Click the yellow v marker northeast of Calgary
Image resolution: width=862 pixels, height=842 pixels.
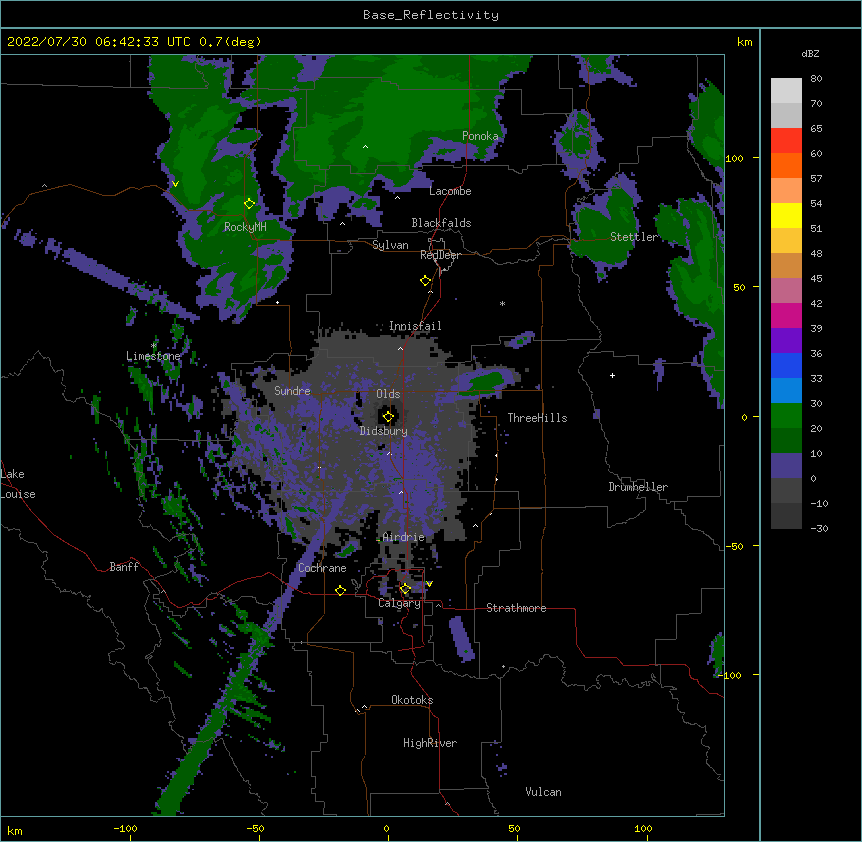coord(429,584)
